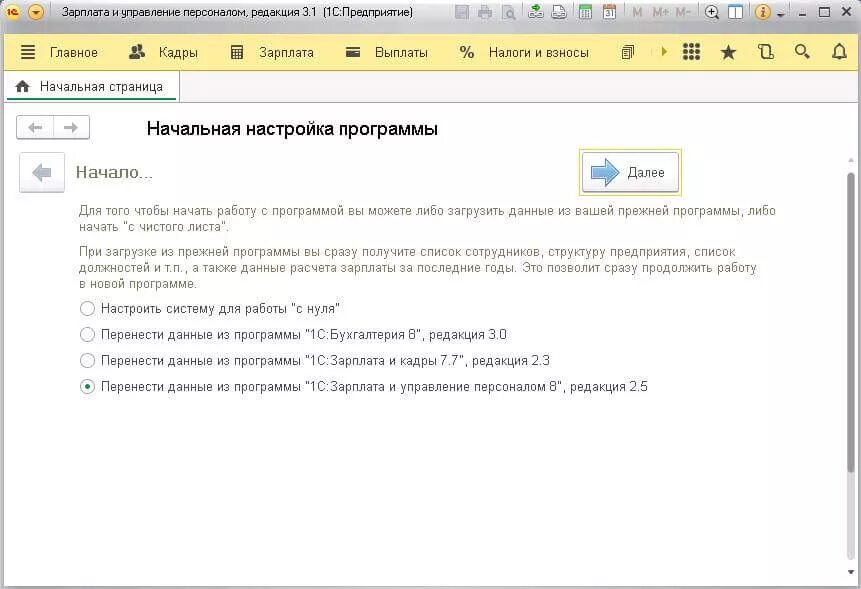This screenshot has height=589, width=861.
Task: Click the reports documents stack icon
Action: point(628,52)
